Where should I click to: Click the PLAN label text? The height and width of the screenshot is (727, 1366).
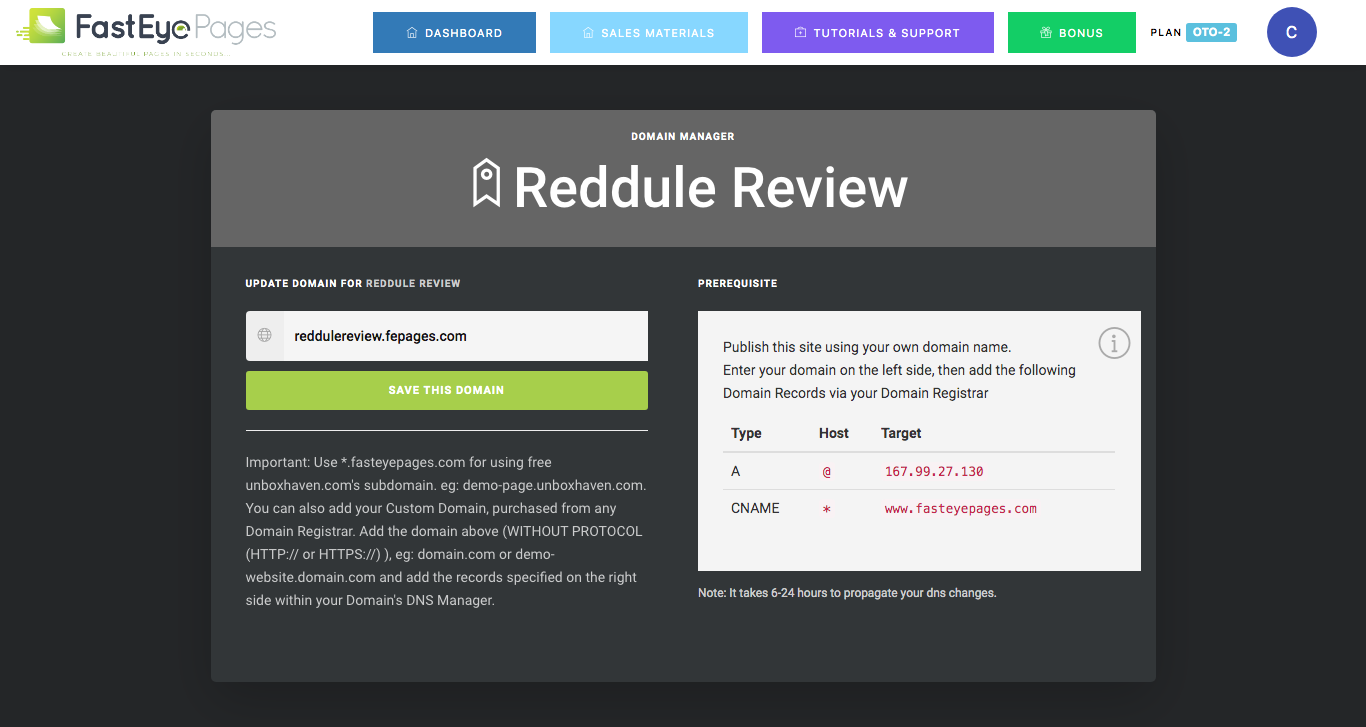pyautogui.click(x=1166, y=33)
